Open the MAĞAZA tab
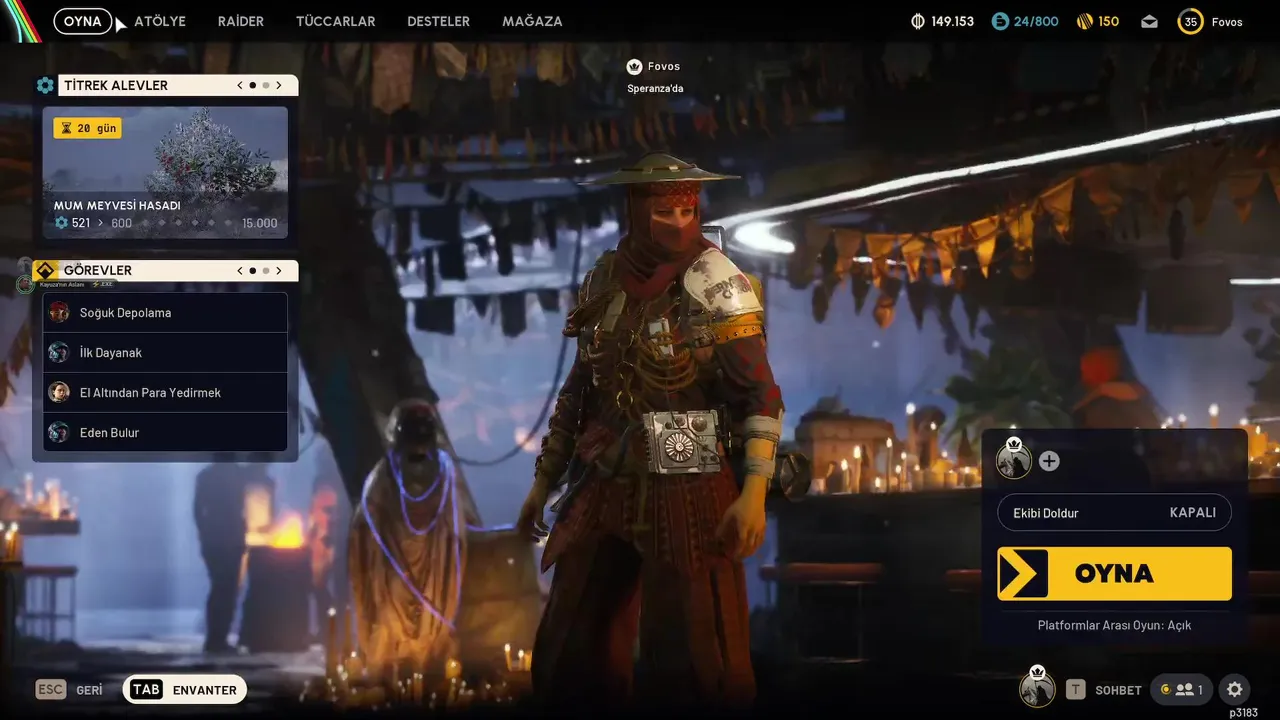Viewport: 1280px width, 720px height. tap(532, 21)
